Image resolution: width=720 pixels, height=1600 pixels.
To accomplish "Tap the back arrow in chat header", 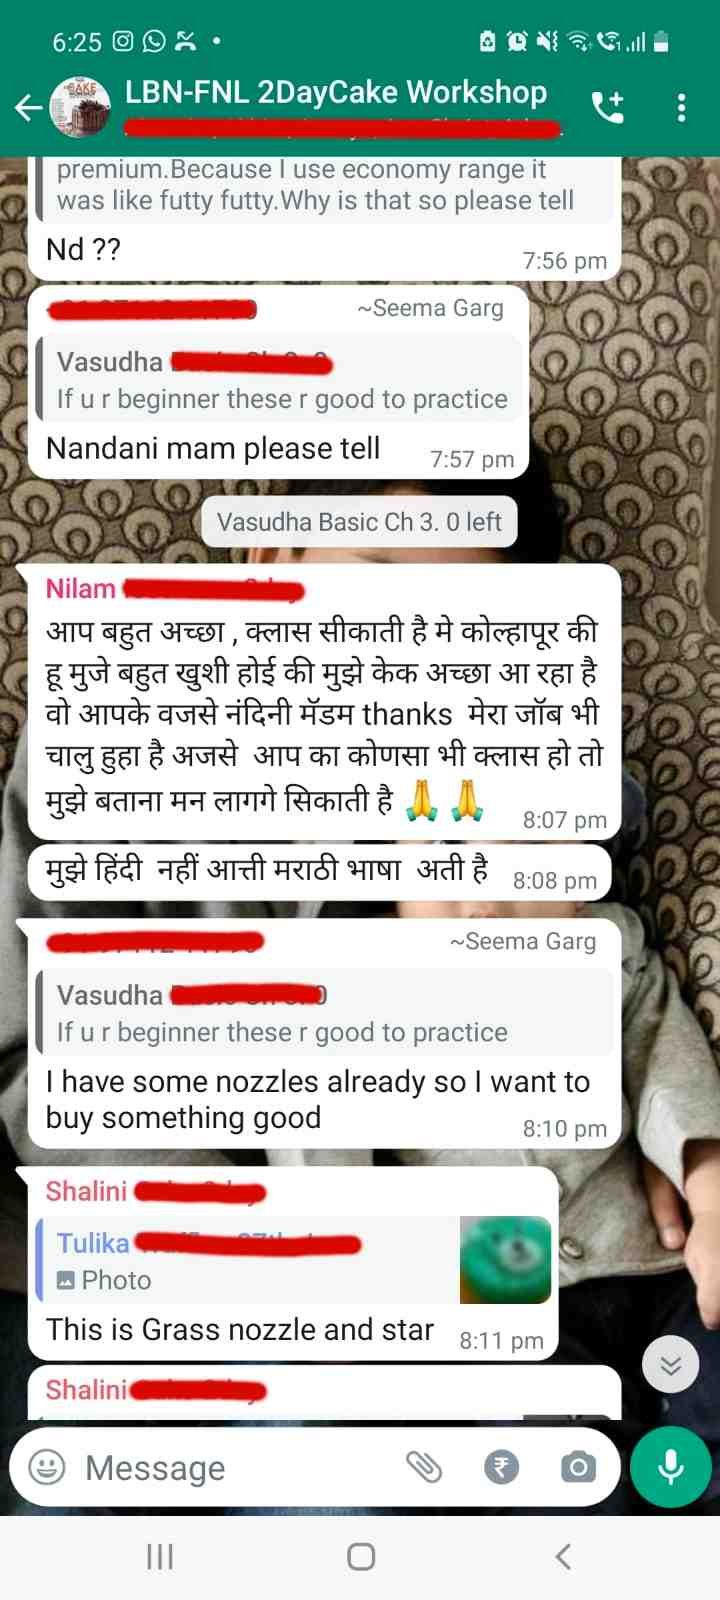I will coord(28,107).
